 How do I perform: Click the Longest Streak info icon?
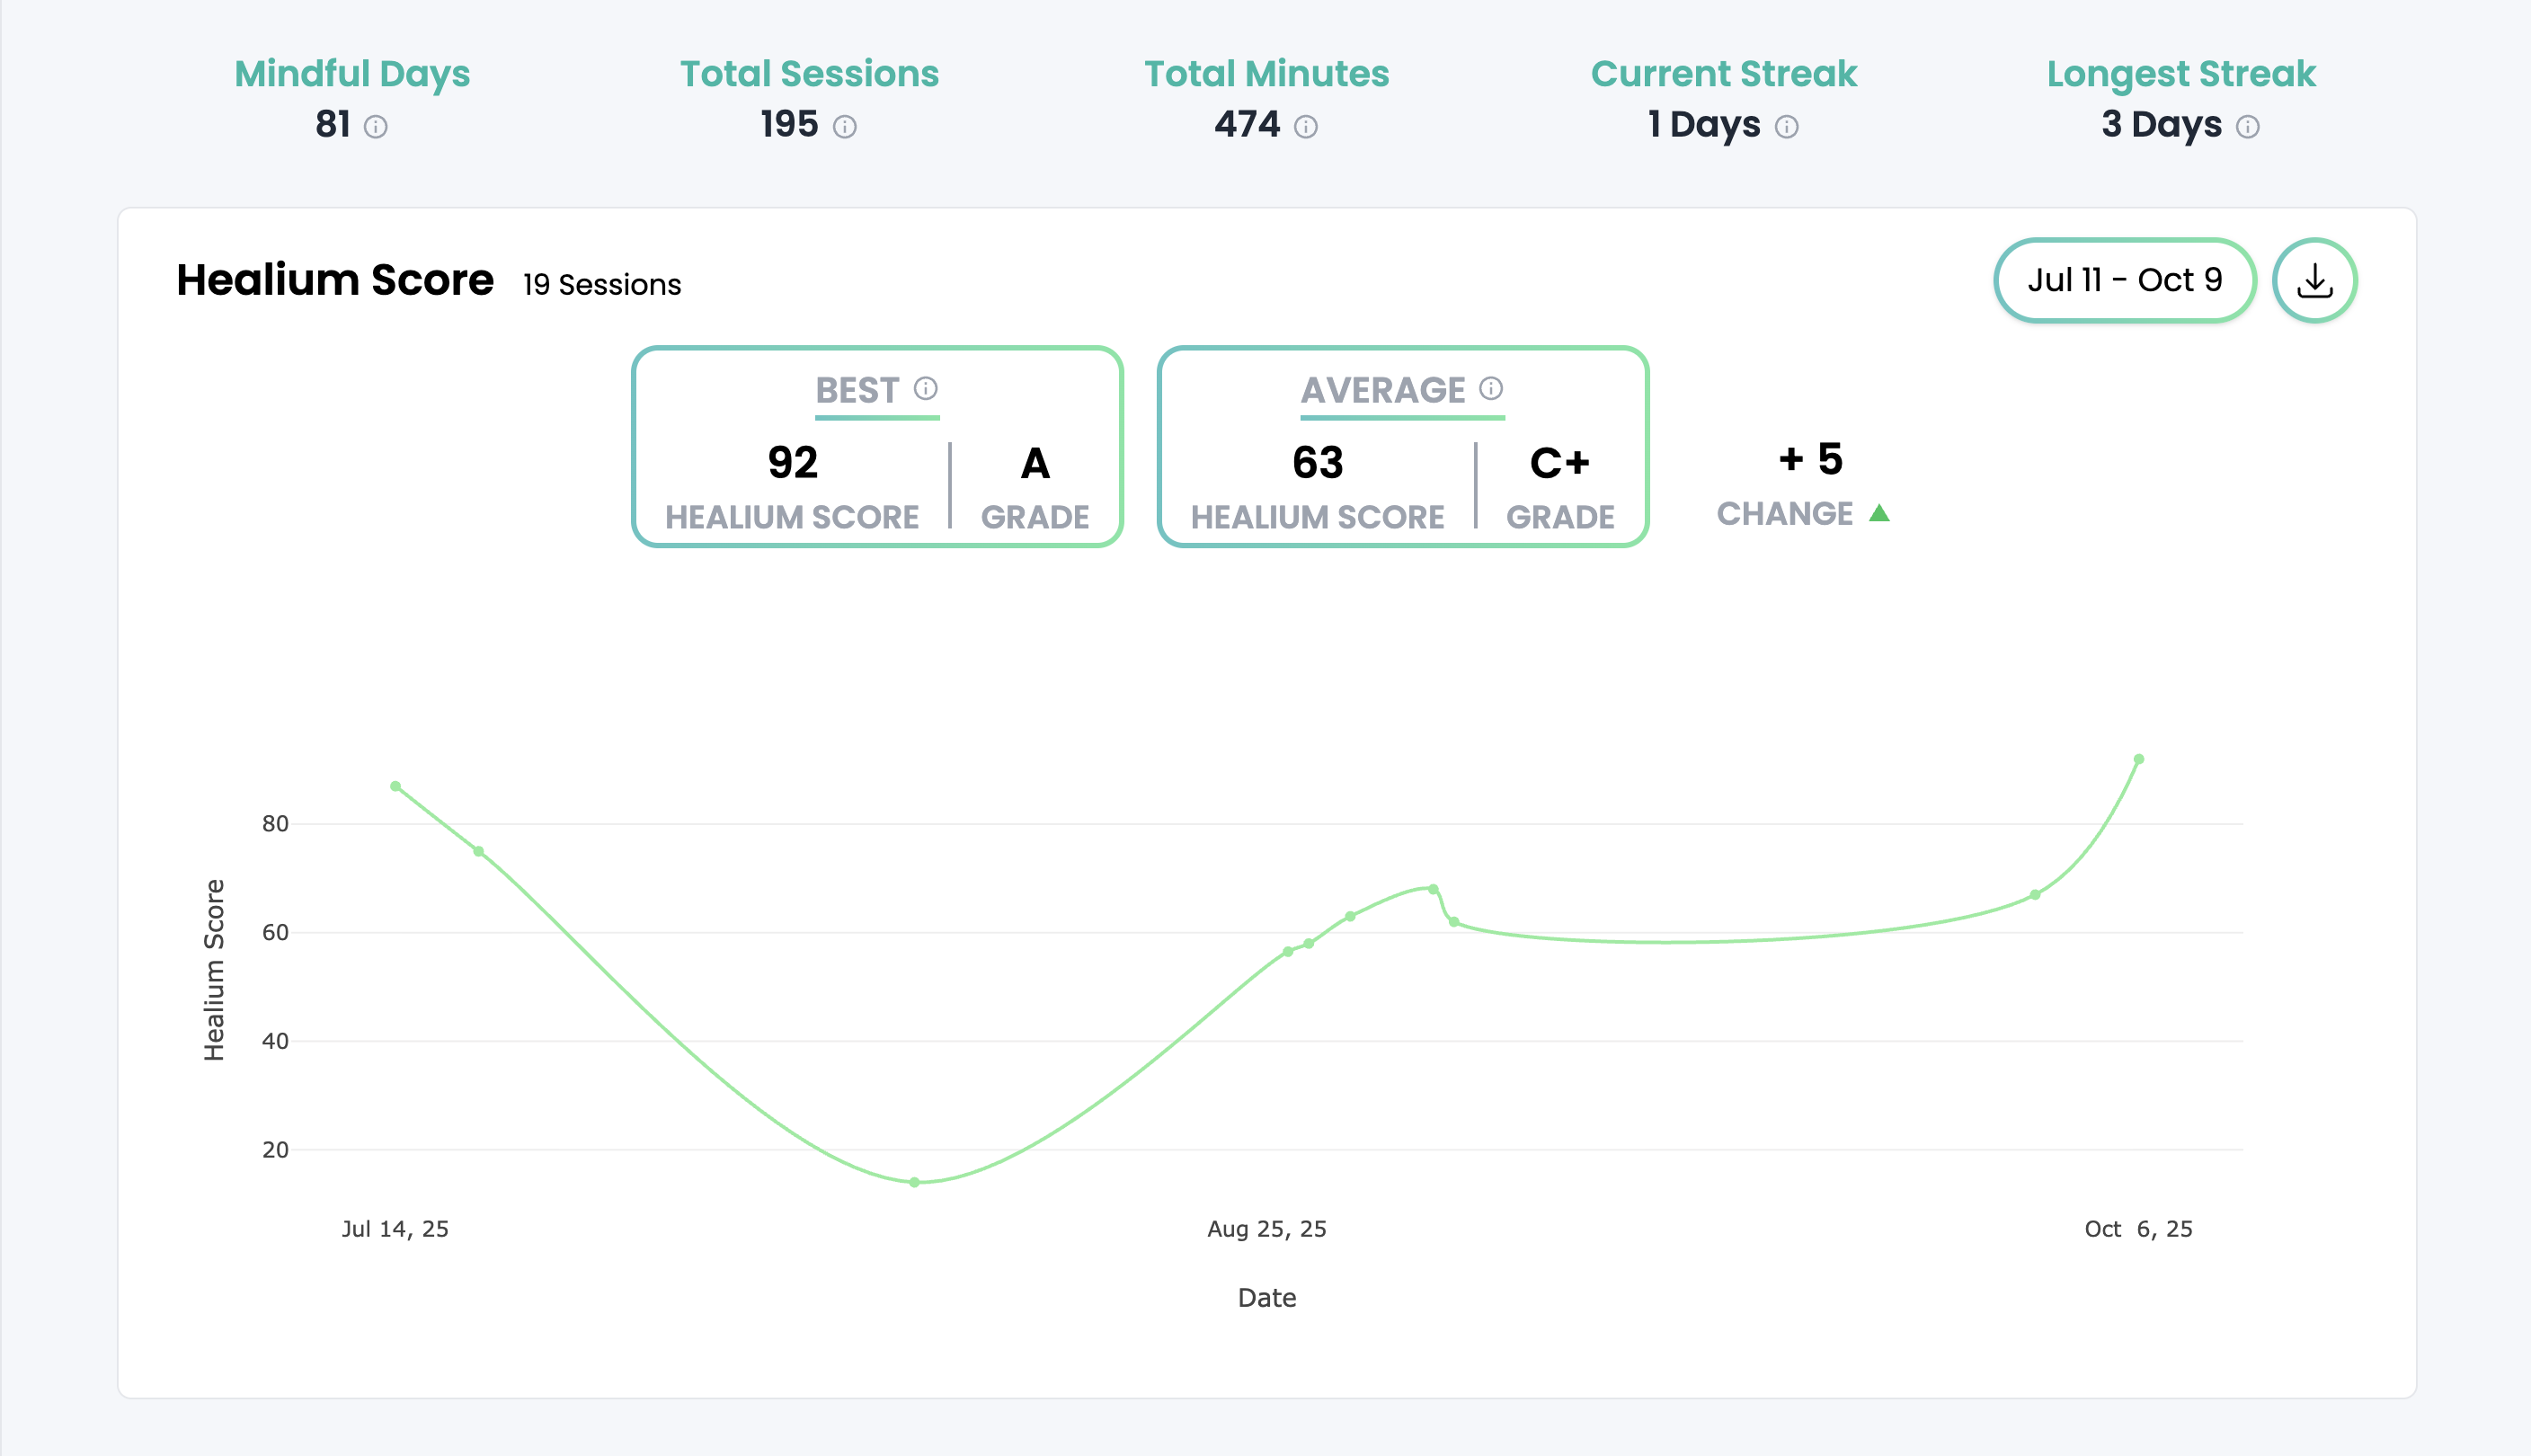2248,127
